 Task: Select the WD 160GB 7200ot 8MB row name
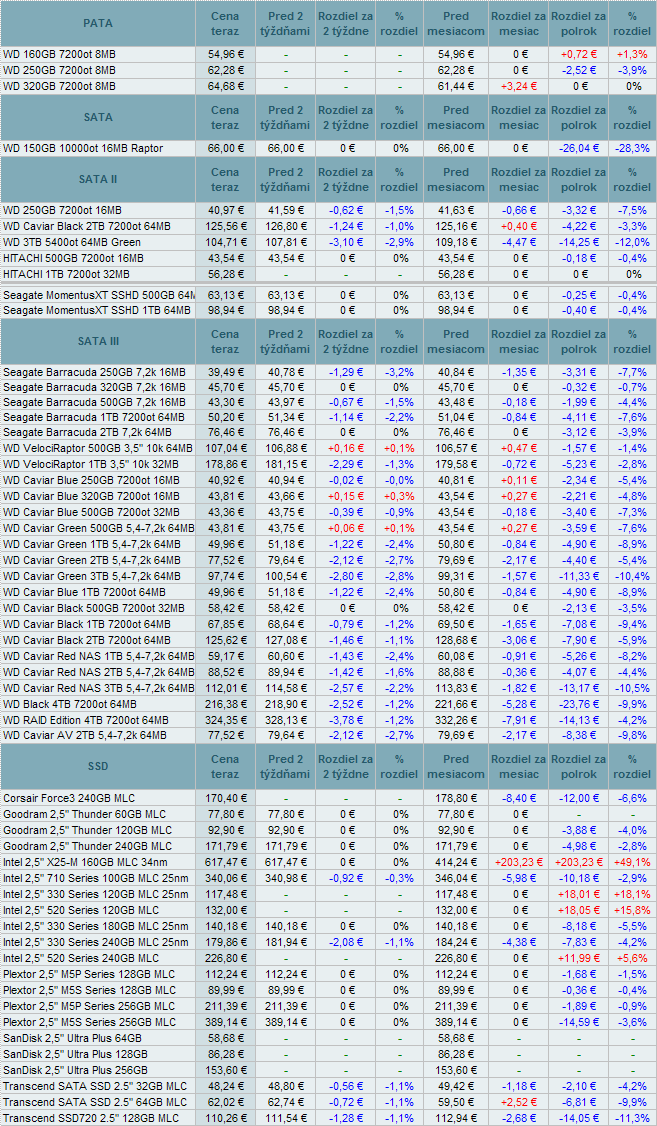coord(59,55)
